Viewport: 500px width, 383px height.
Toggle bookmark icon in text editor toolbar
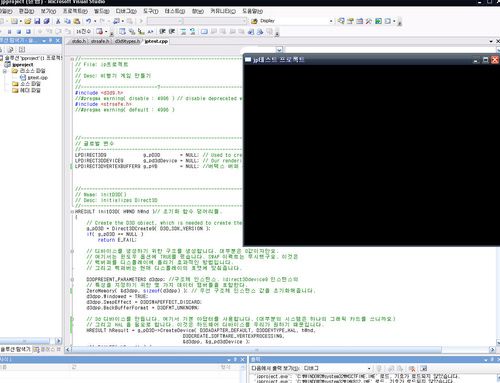pyautogui.click(x=204, y=31)
